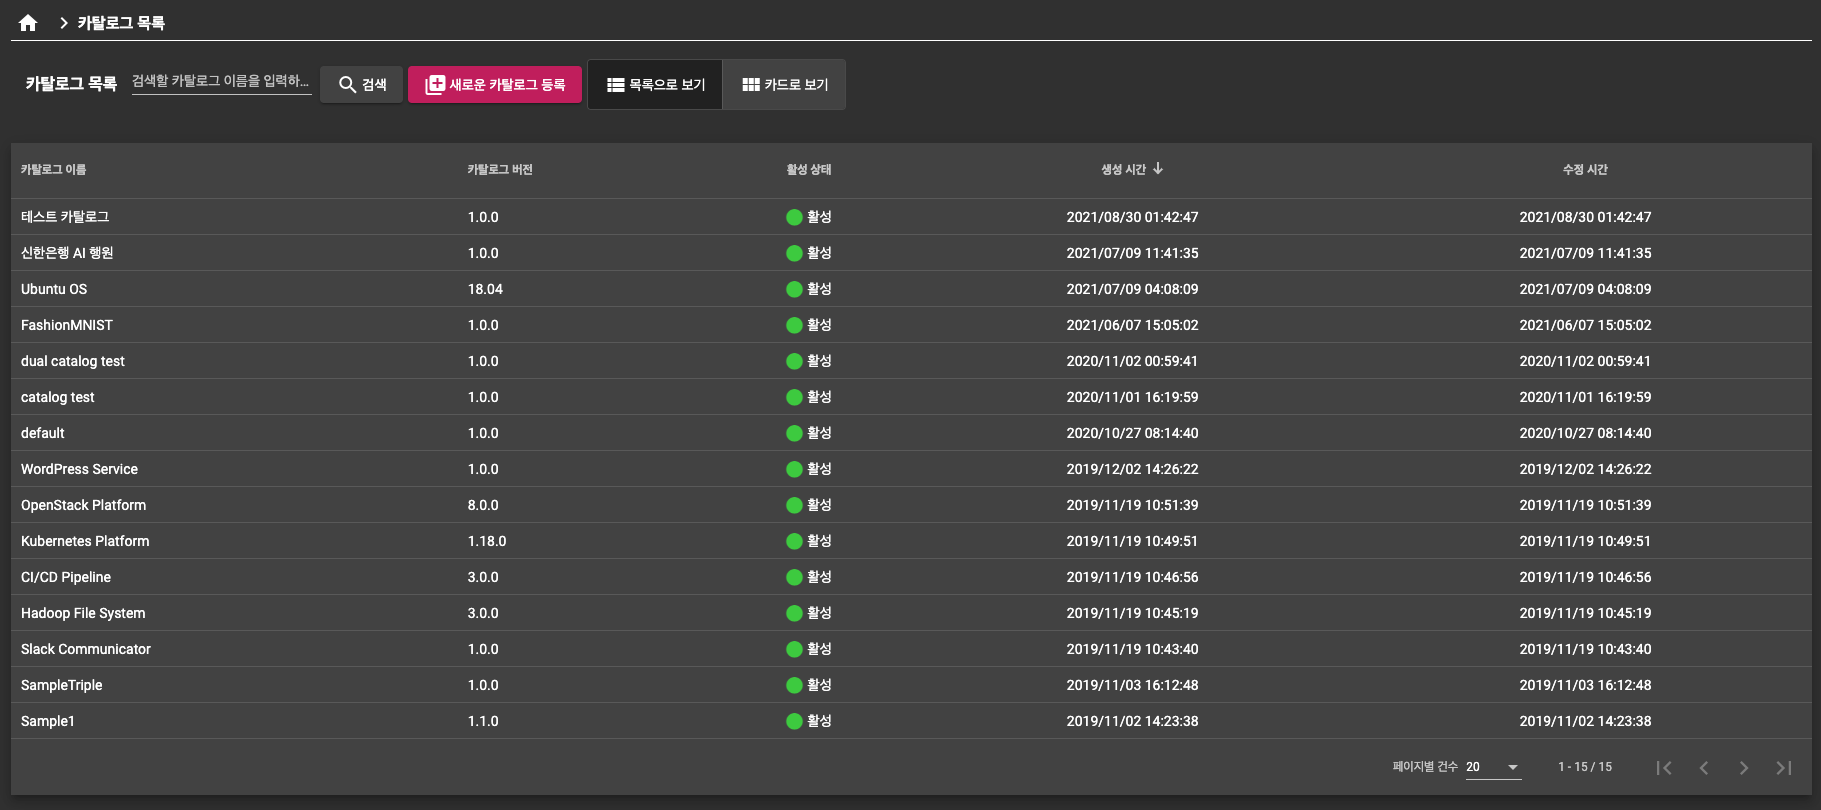This screenshot has width=1821, height=810.
Task: Go to first page of results
Action: (x=1664, y=768)
